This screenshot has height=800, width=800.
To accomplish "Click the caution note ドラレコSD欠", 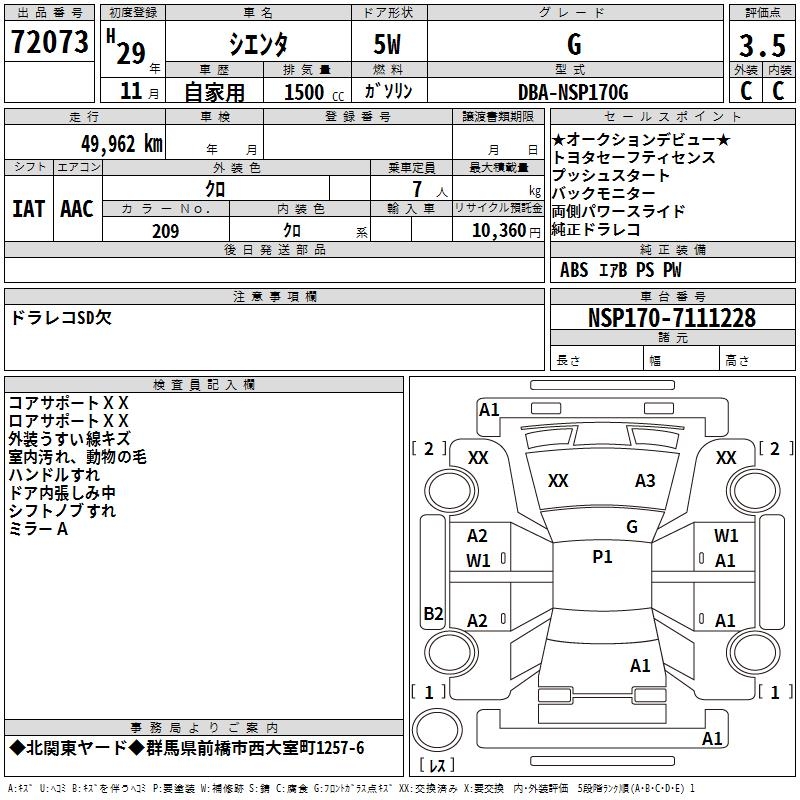I will coord(61,317).
